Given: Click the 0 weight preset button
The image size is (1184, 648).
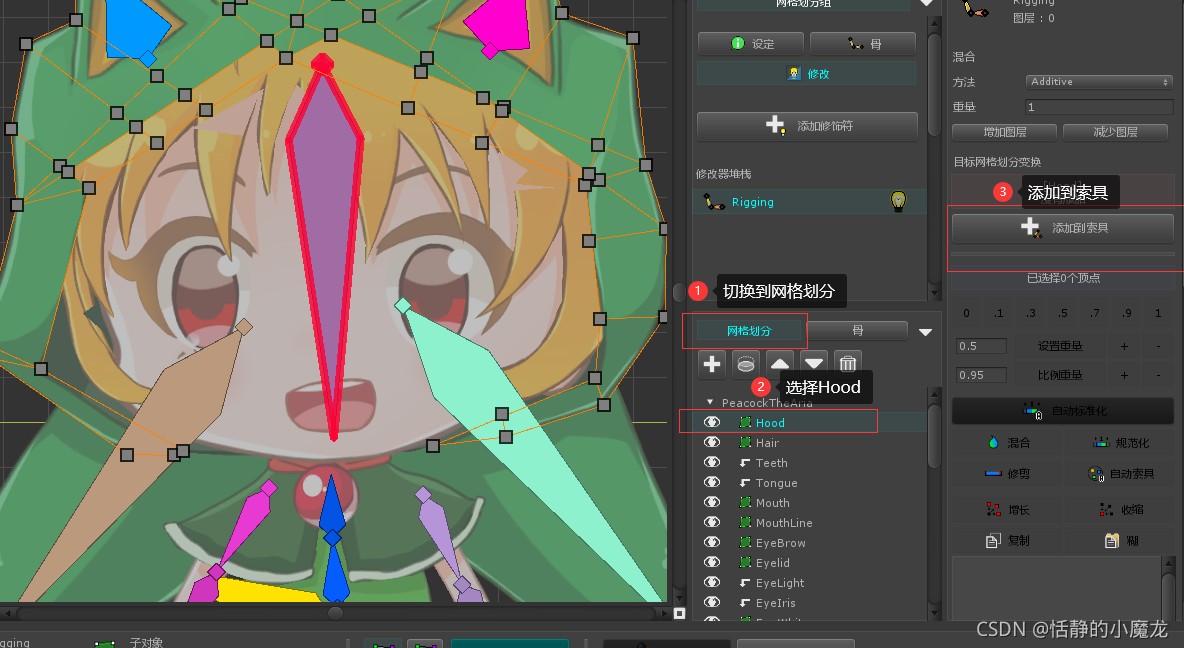Looking at the screenshot, I should (x=967, y=313).
